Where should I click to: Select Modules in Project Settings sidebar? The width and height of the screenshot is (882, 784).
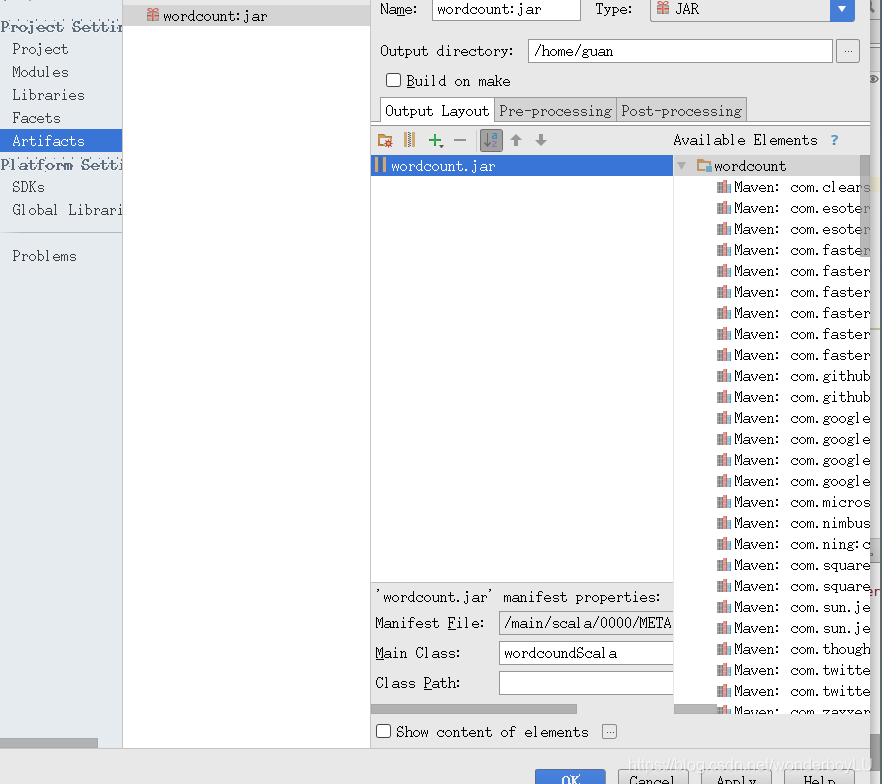coord(39,71)
